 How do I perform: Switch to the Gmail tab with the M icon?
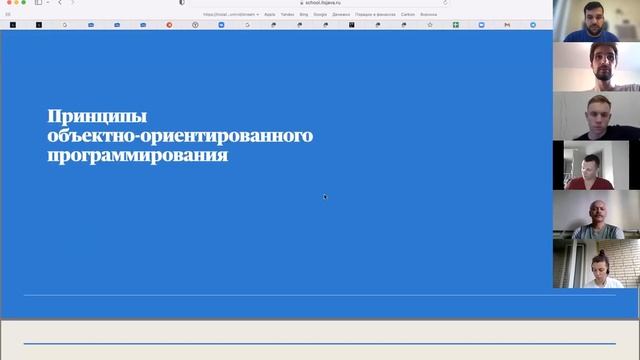tap(507, 25)
